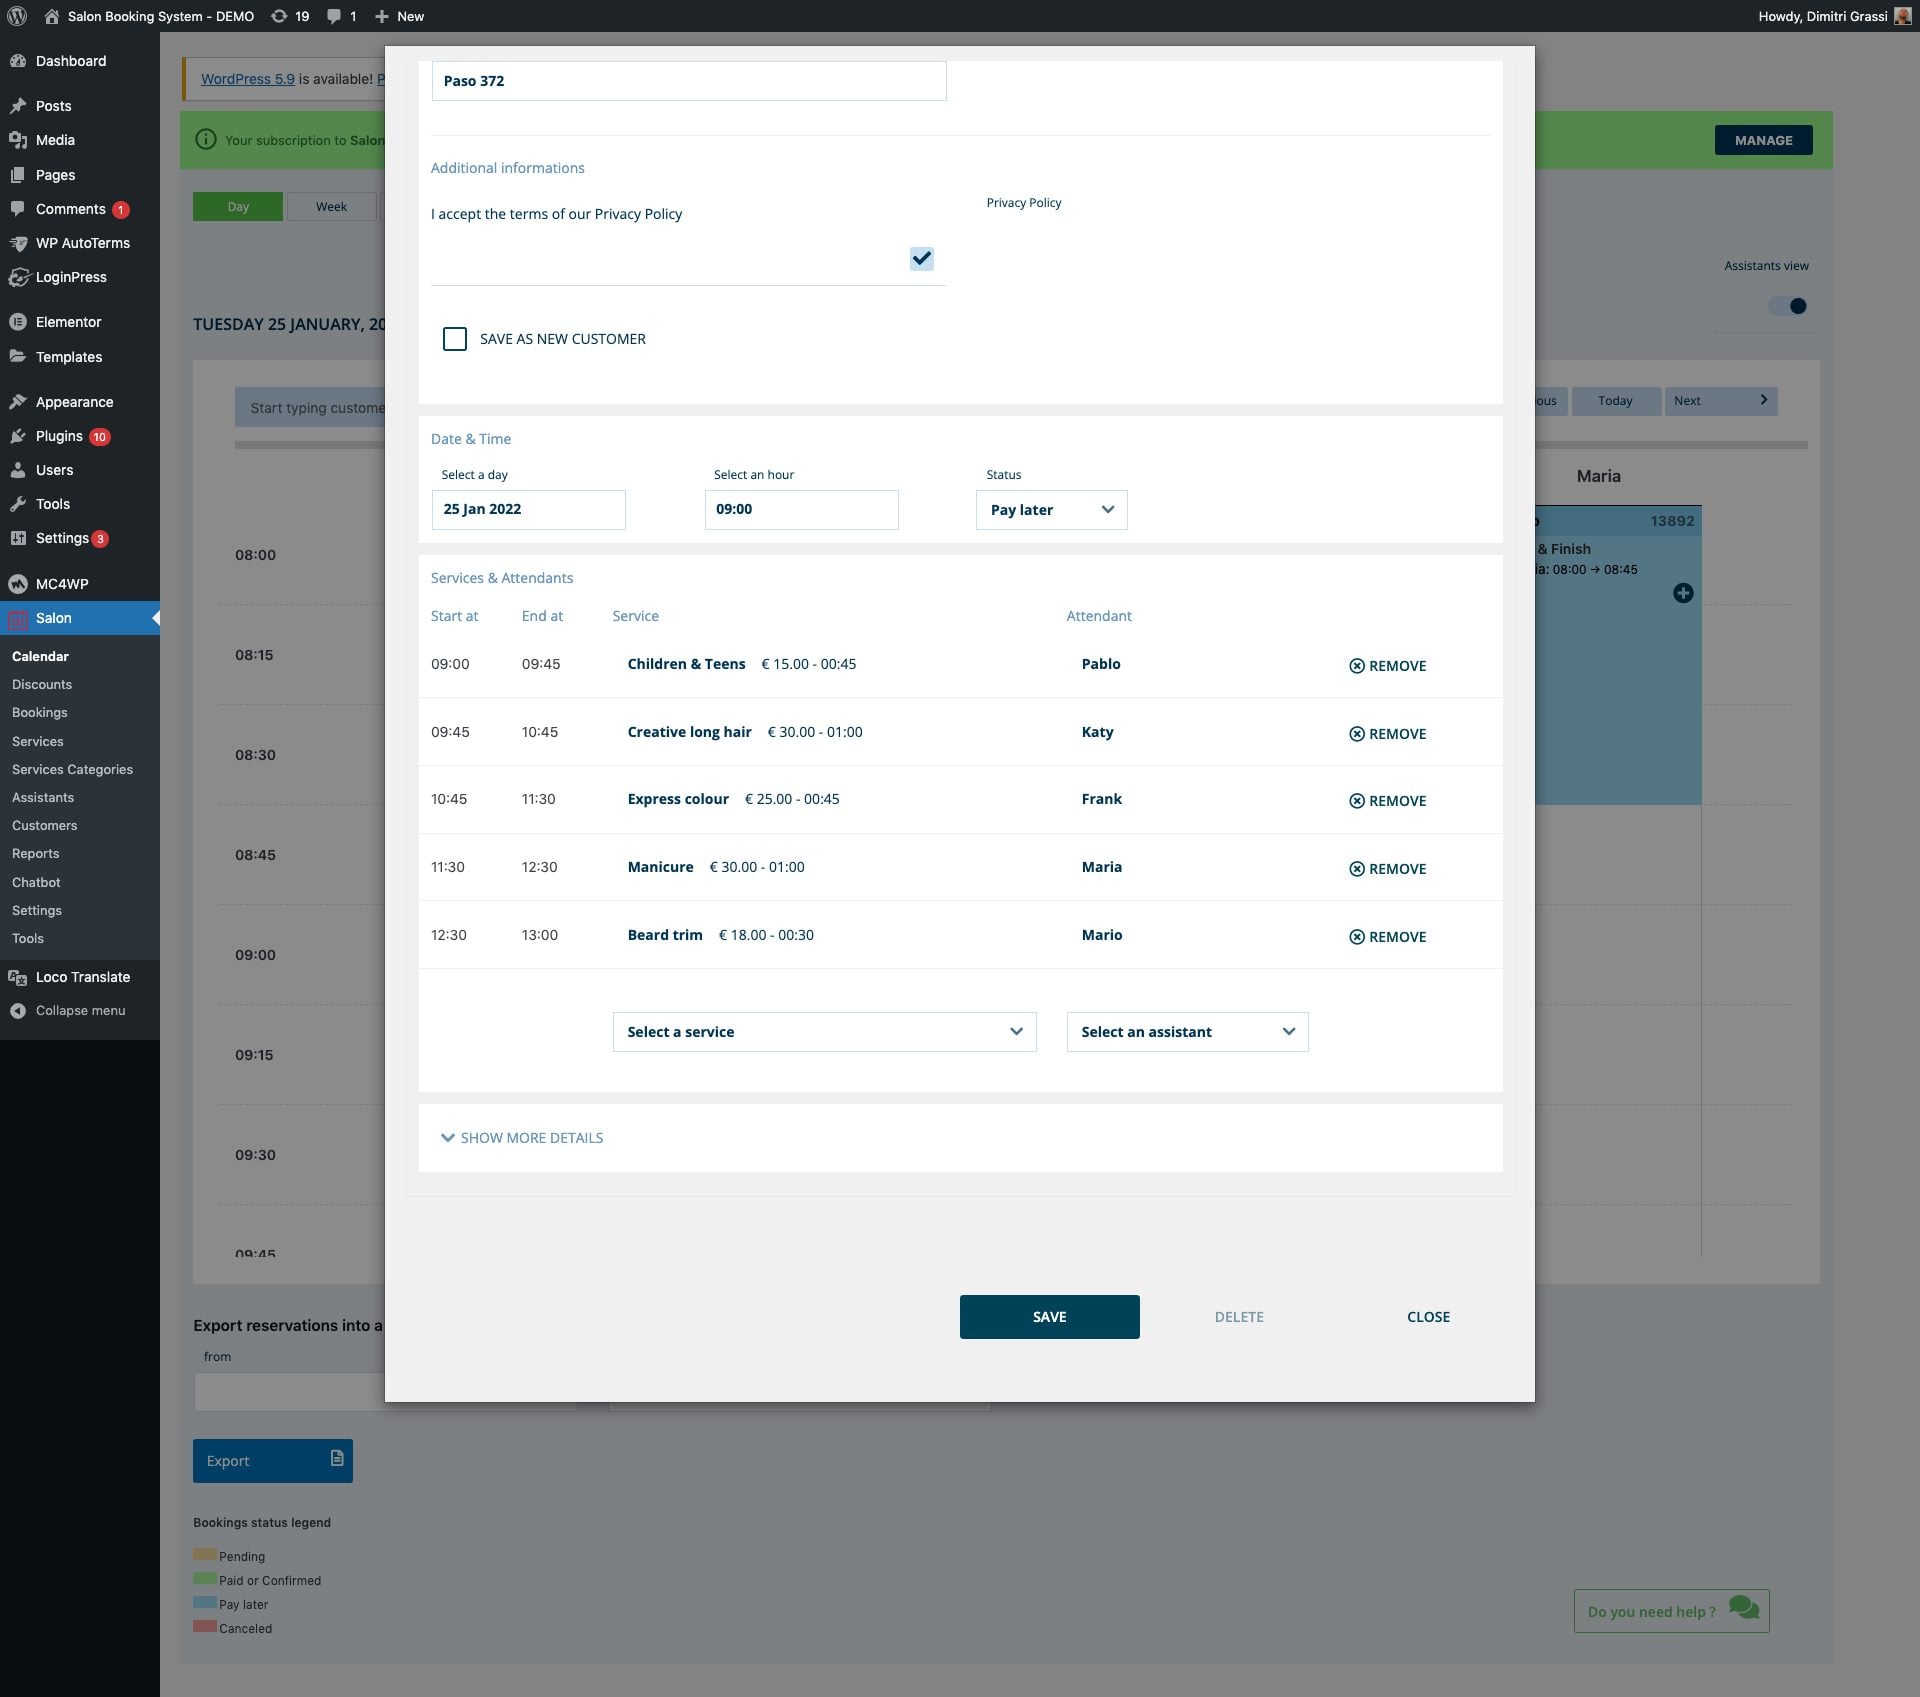Remove the Beard trim service row
Image resolution: width=1920 pixels, height=1697 pixels.
point(1387,937)
